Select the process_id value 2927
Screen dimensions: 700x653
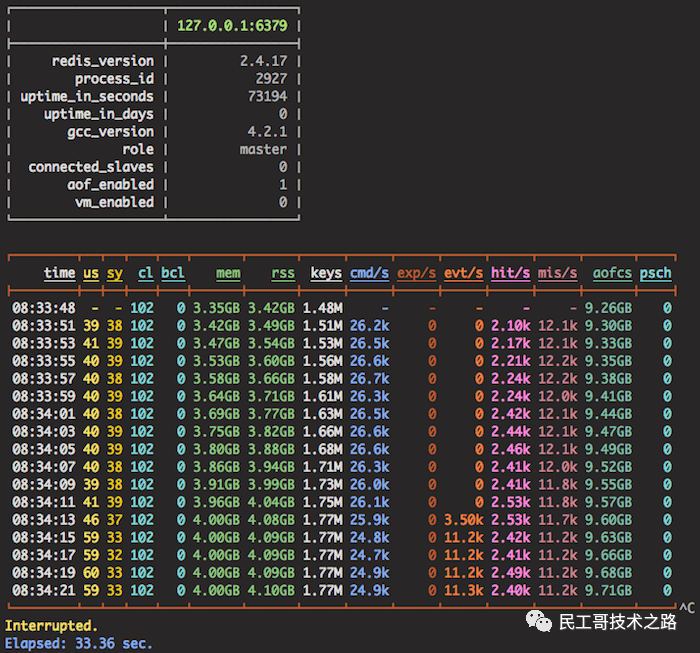[x=271, y=79]
